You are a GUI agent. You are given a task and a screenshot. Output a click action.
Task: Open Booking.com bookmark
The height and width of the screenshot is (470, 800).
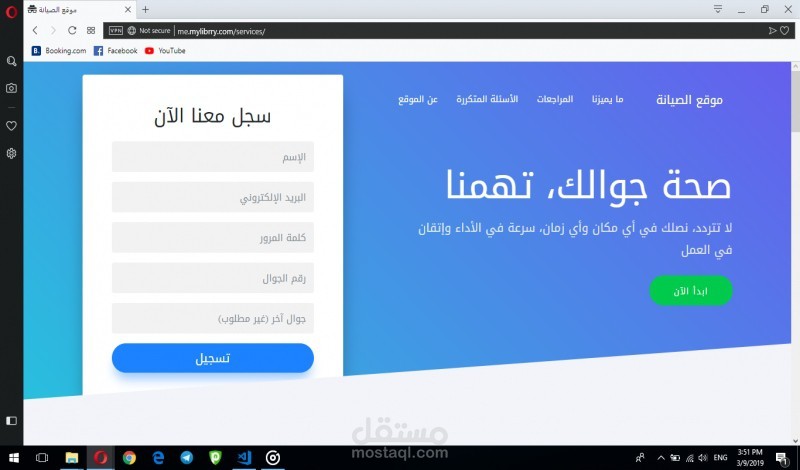point(59,51)
